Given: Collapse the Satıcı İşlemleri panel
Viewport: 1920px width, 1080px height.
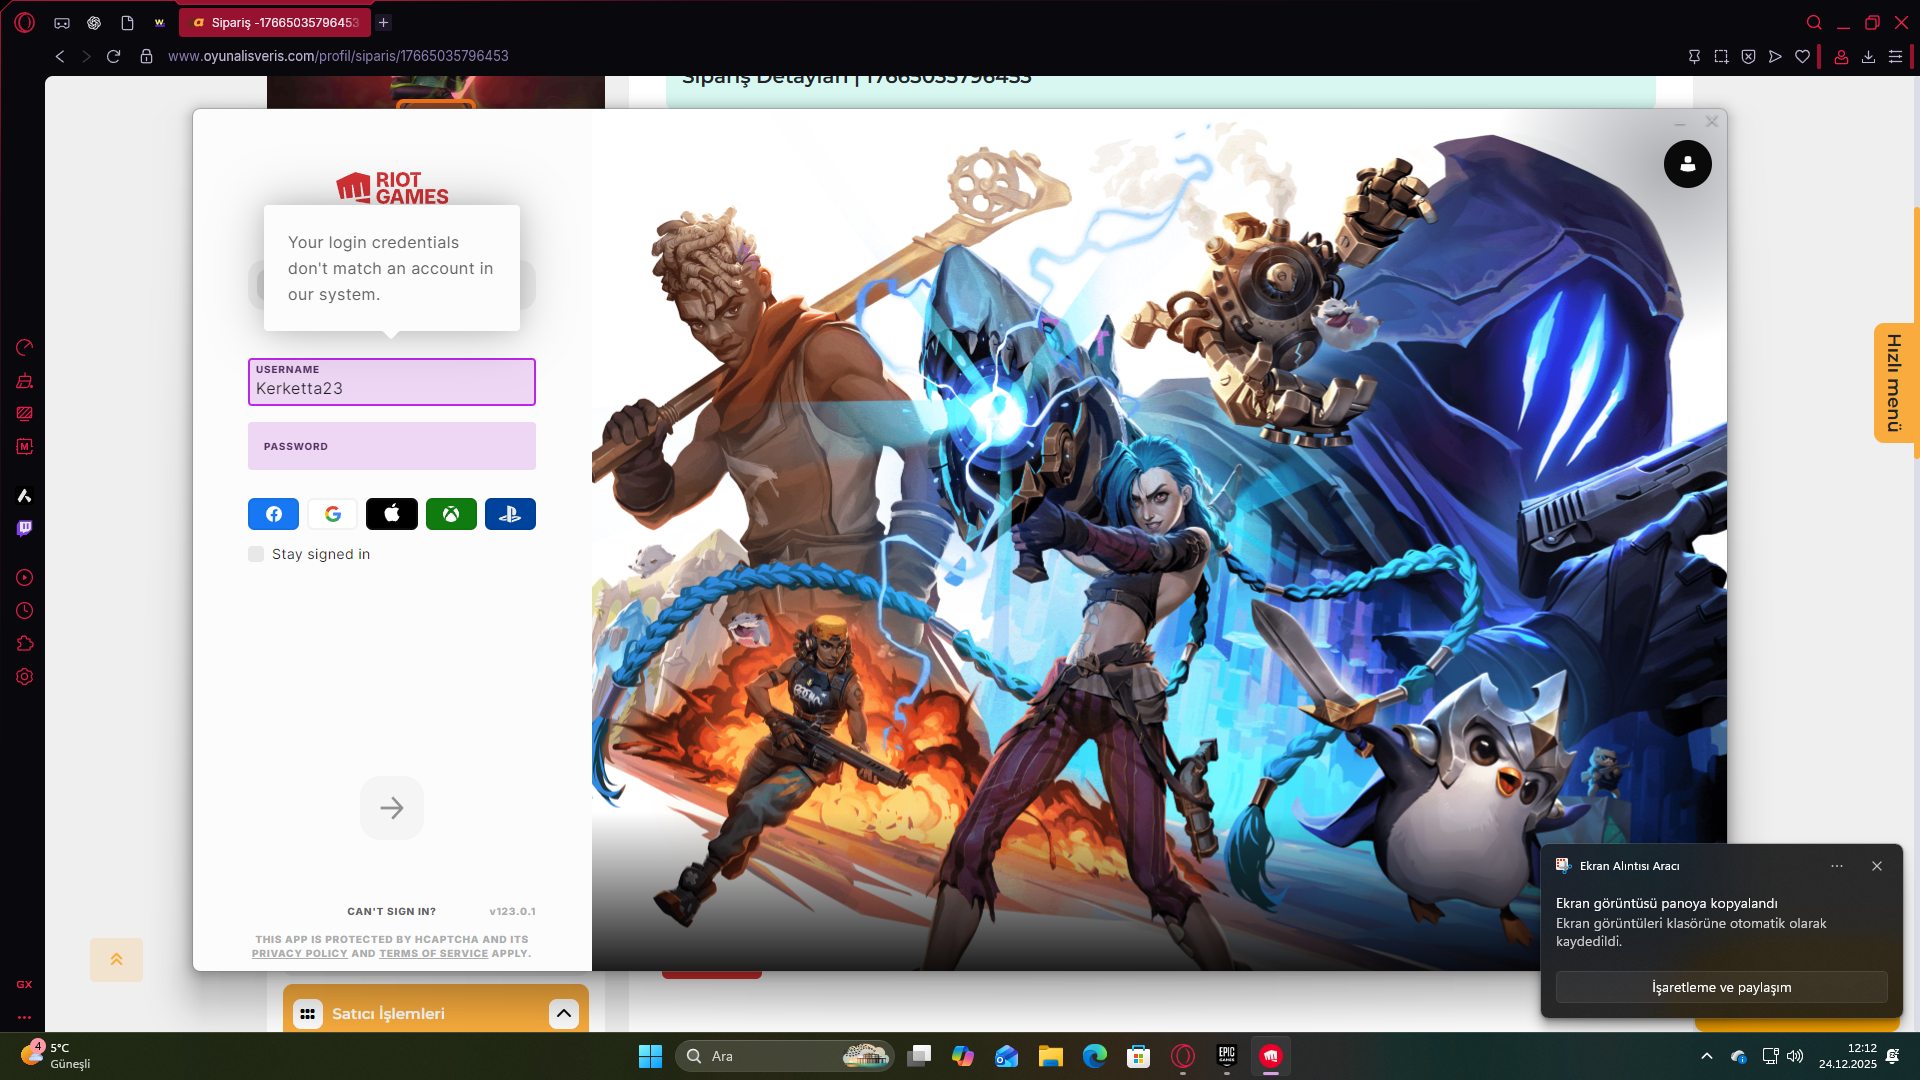Looking at the screenshot, I should tap(564, 1013).
